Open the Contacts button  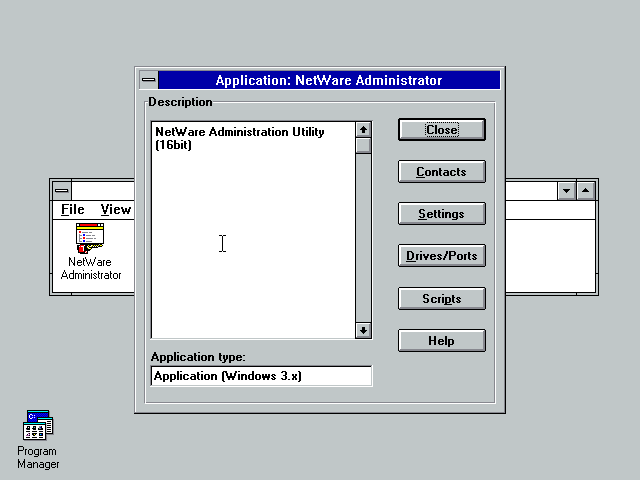pos(442,172)
